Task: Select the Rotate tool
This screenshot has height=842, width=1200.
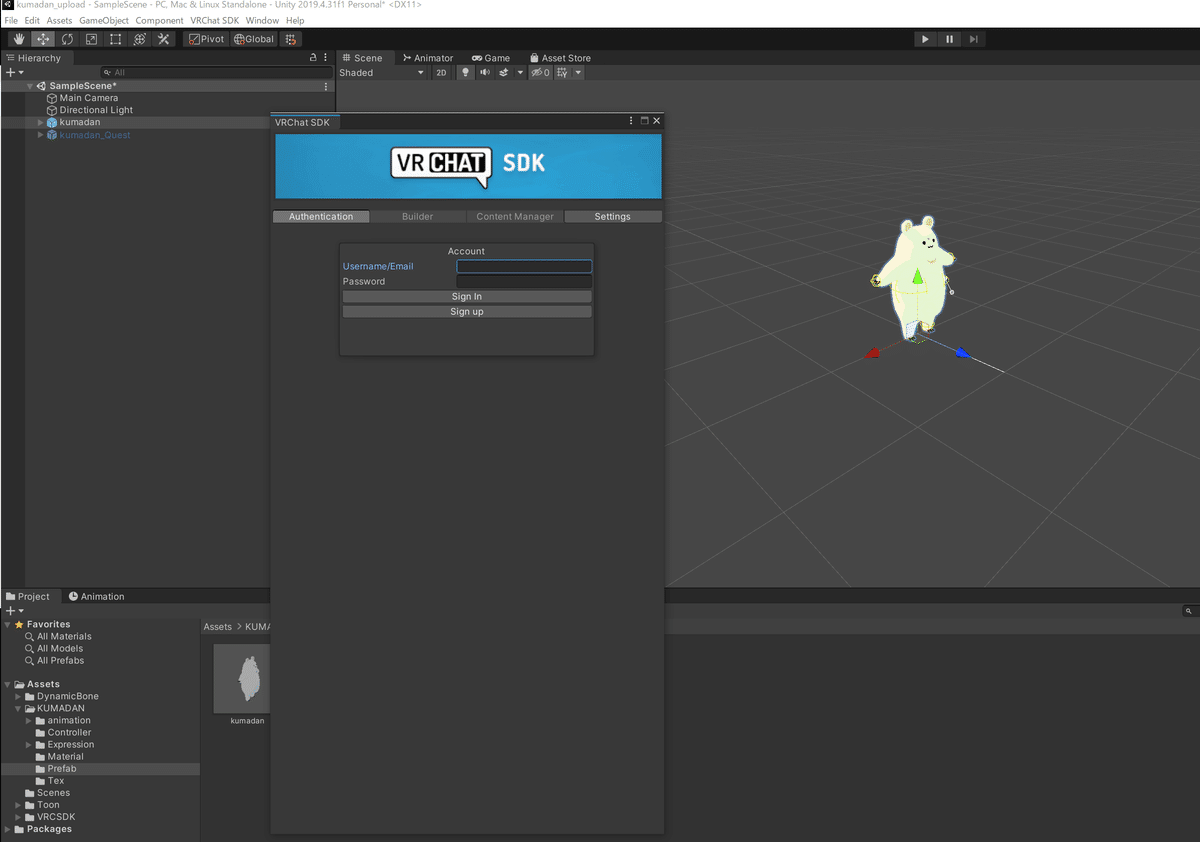Action: click(x=67, y=39)
